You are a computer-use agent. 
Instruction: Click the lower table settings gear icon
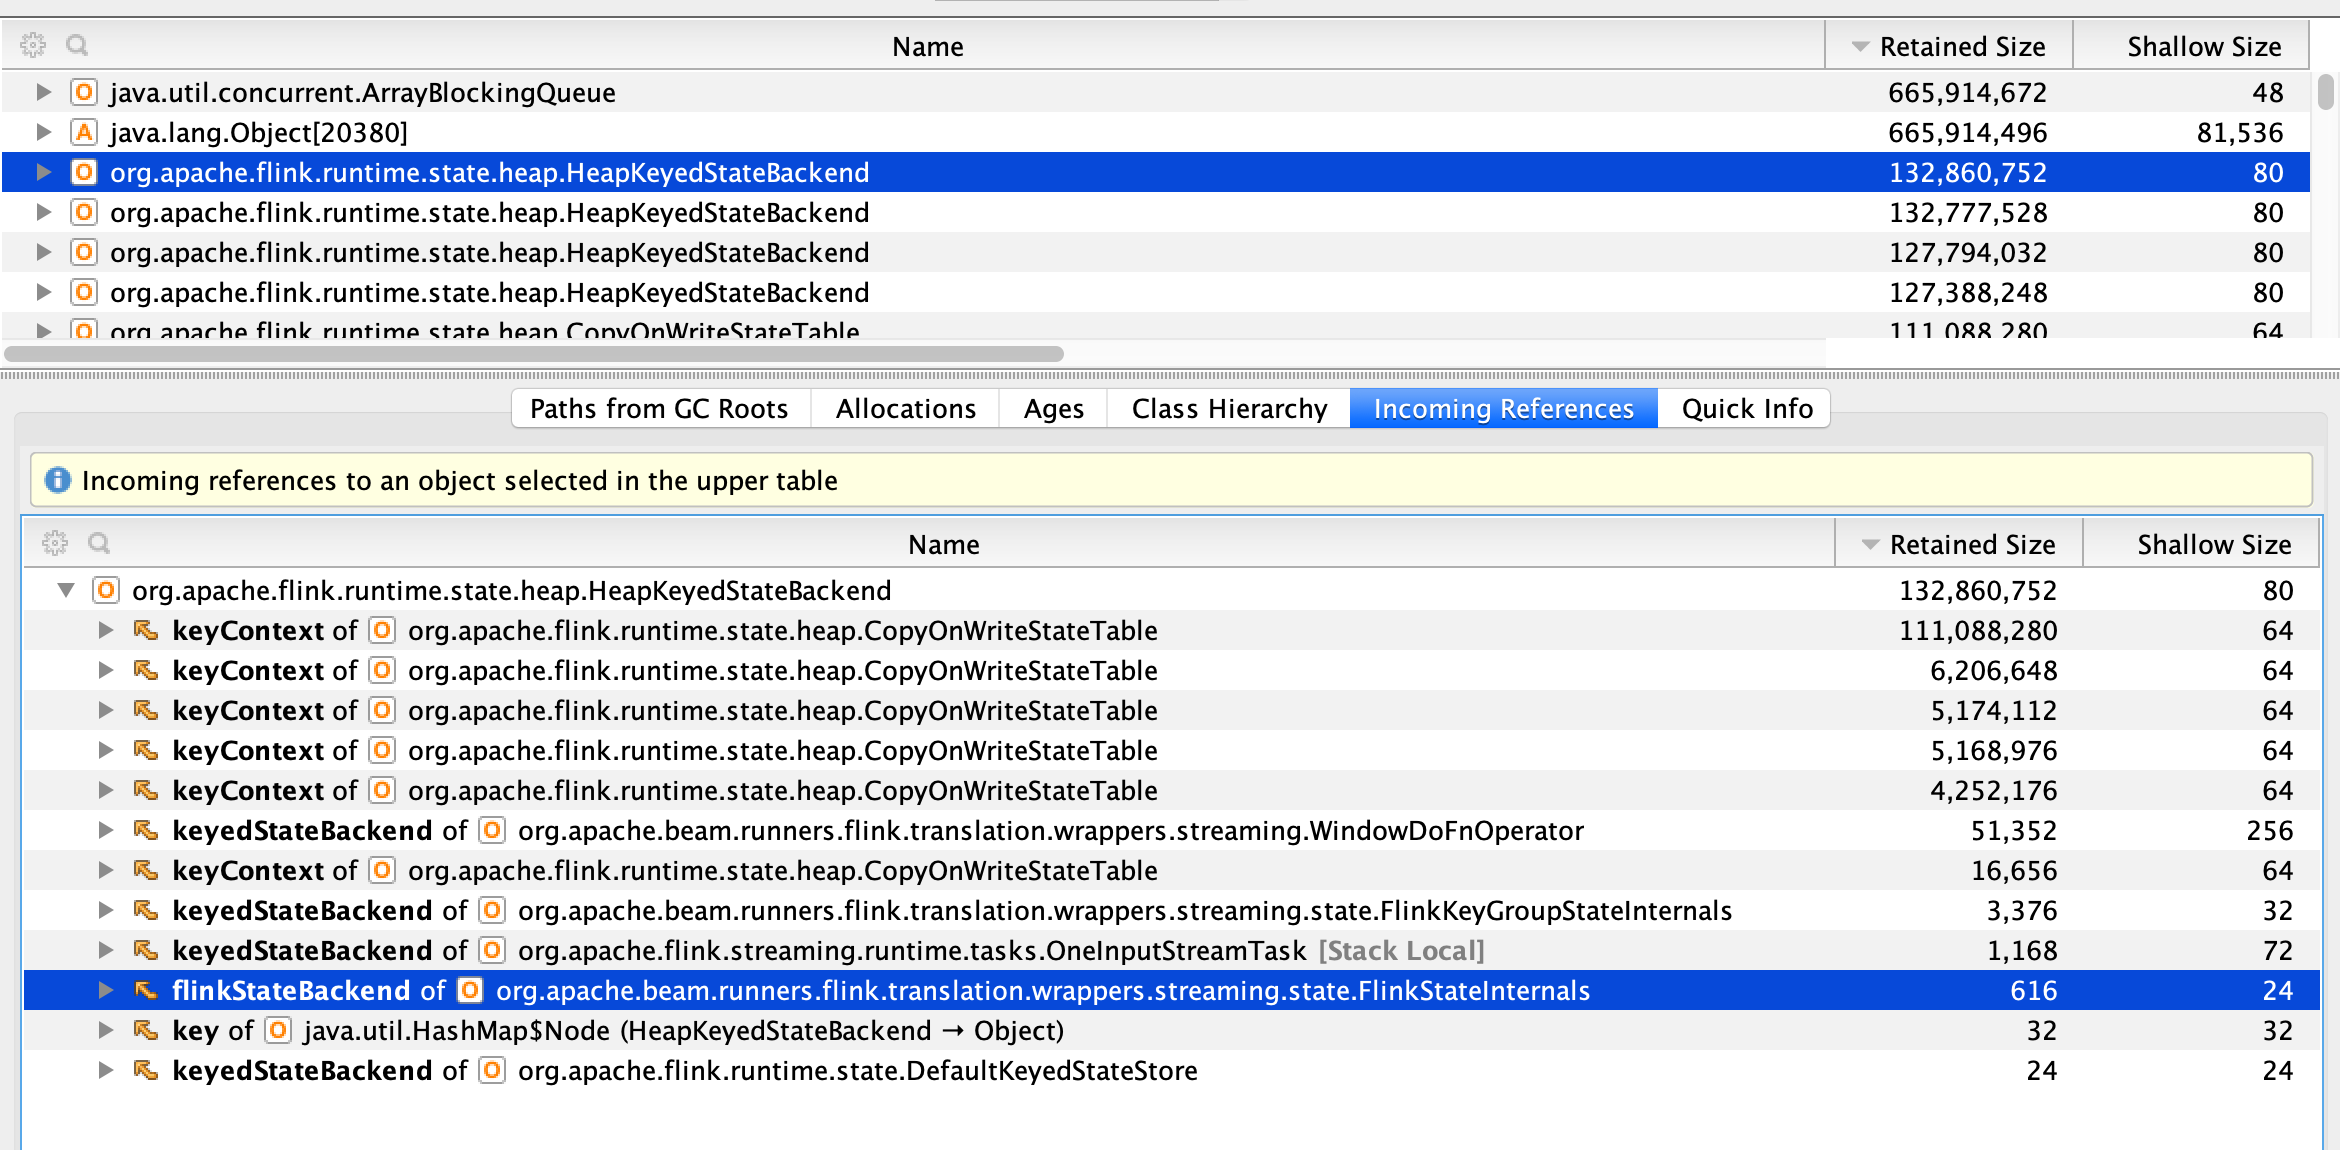tap(55, 543)
